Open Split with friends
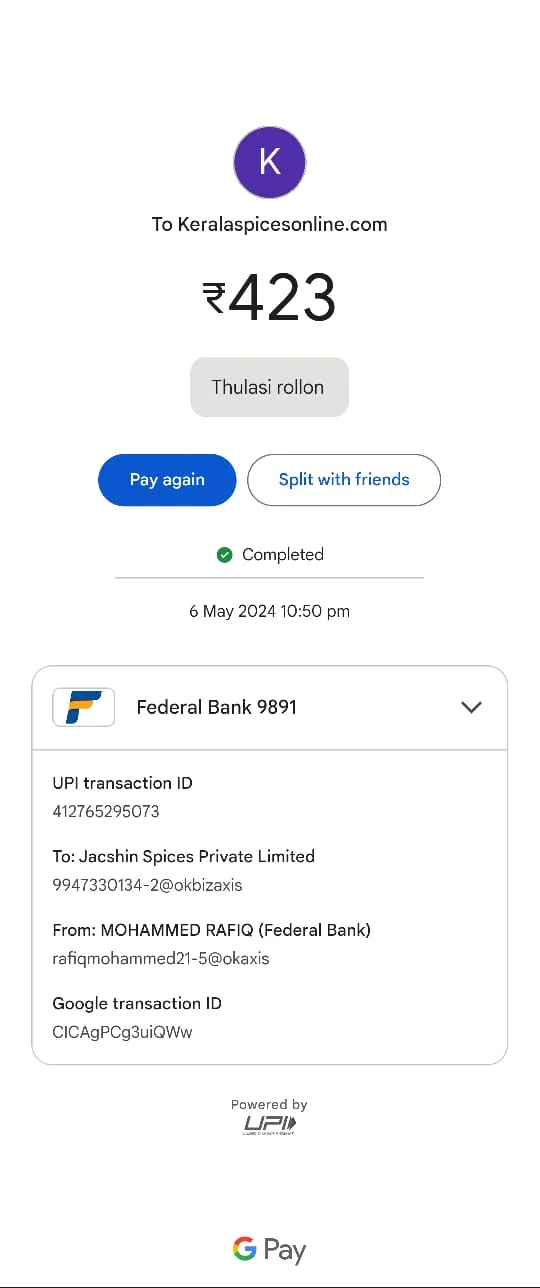Screen dimensions: 540x1288 (x=344, y=480)
